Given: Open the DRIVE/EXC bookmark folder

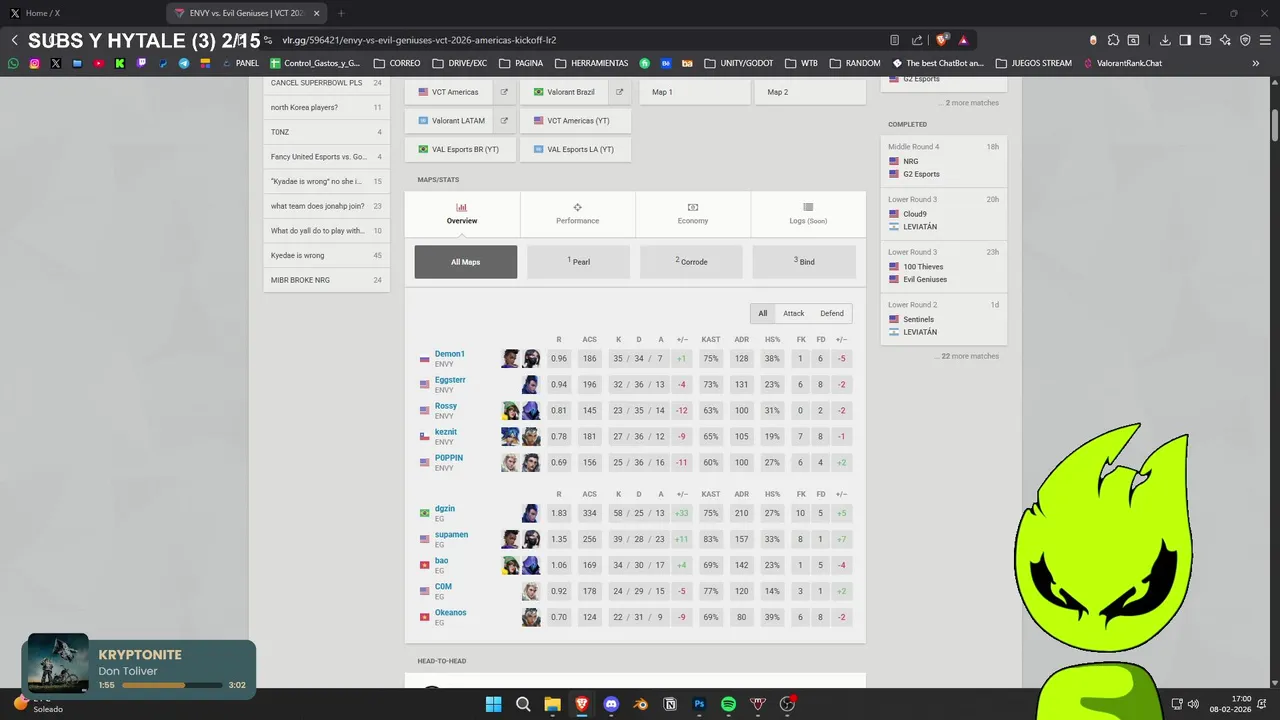Looking at the screenshot, I should [460, 63].
